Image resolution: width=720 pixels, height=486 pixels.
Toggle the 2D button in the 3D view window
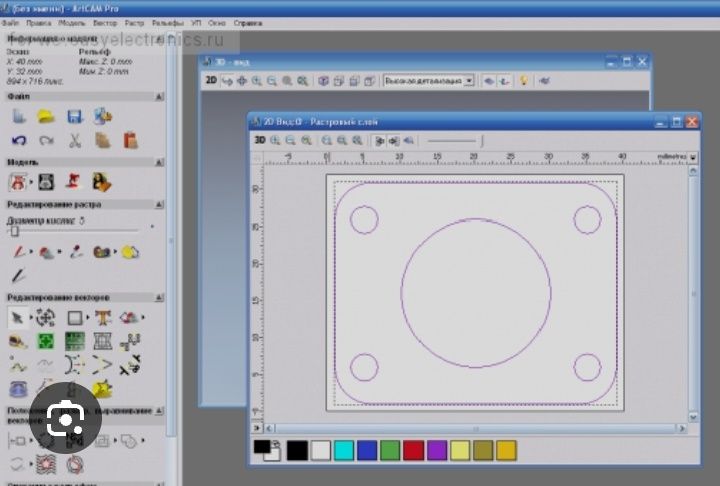(x=211, y=80)
